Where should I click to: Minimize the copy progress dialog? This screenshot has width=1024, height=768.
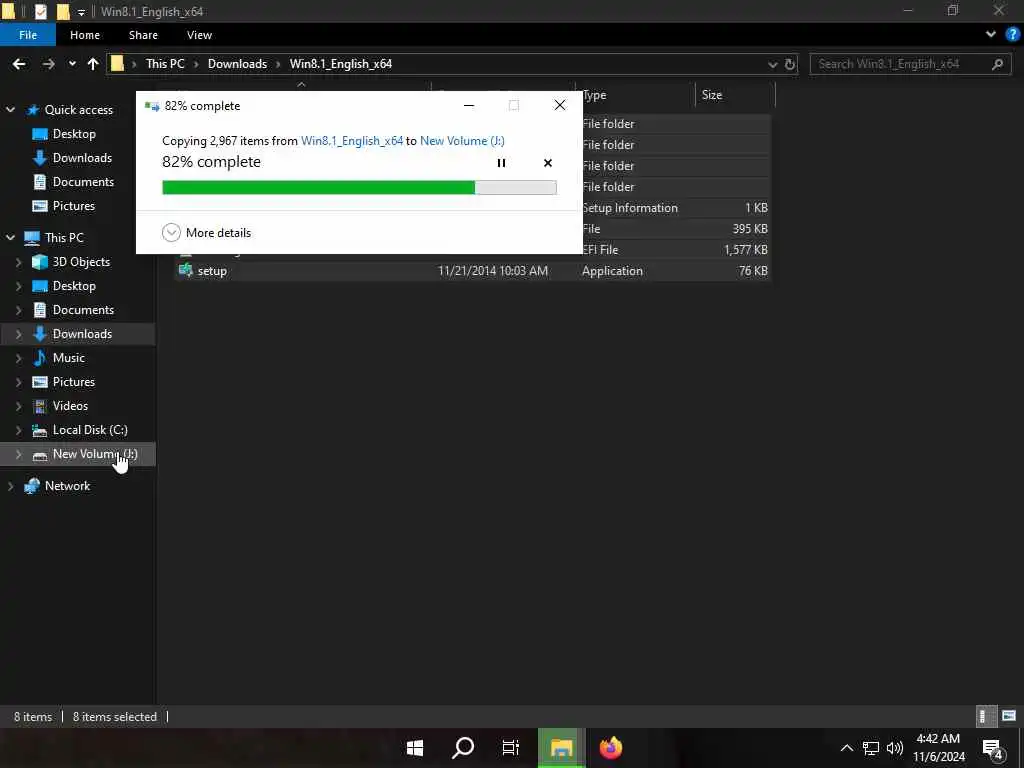(468, 105)
